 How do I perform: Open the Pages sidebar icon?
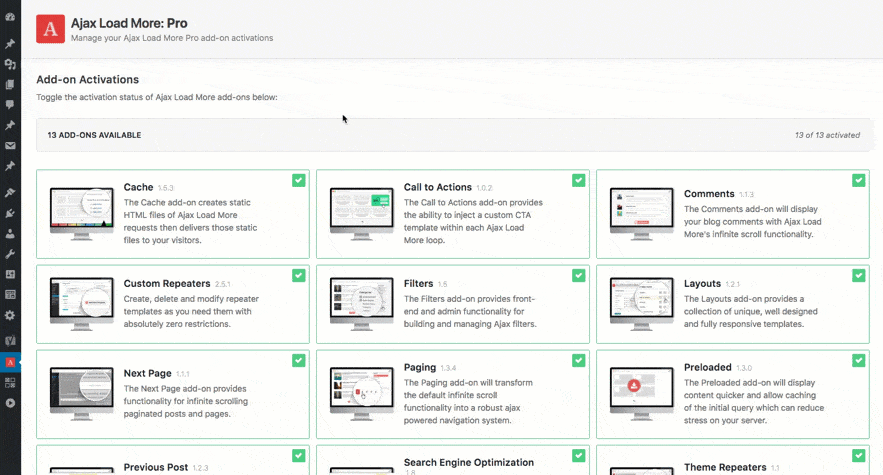click(x=10, y=85)
